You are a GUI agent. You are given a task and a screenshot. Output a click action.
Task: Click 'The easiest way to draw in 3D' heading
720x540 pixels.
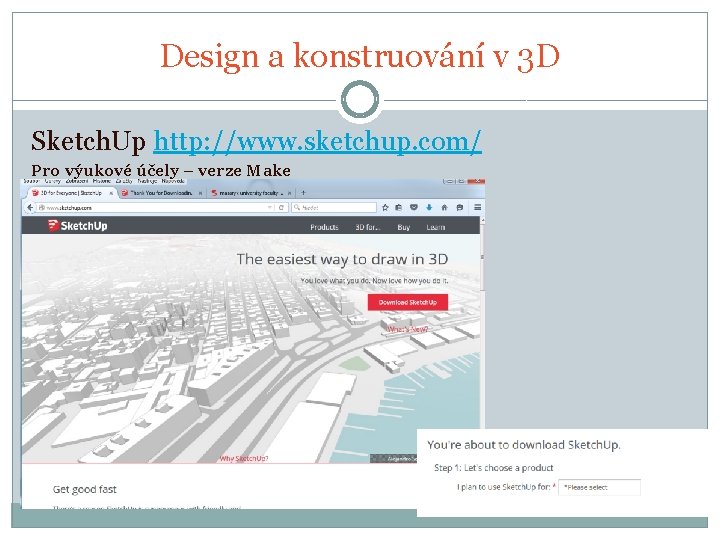click(342, 259)
